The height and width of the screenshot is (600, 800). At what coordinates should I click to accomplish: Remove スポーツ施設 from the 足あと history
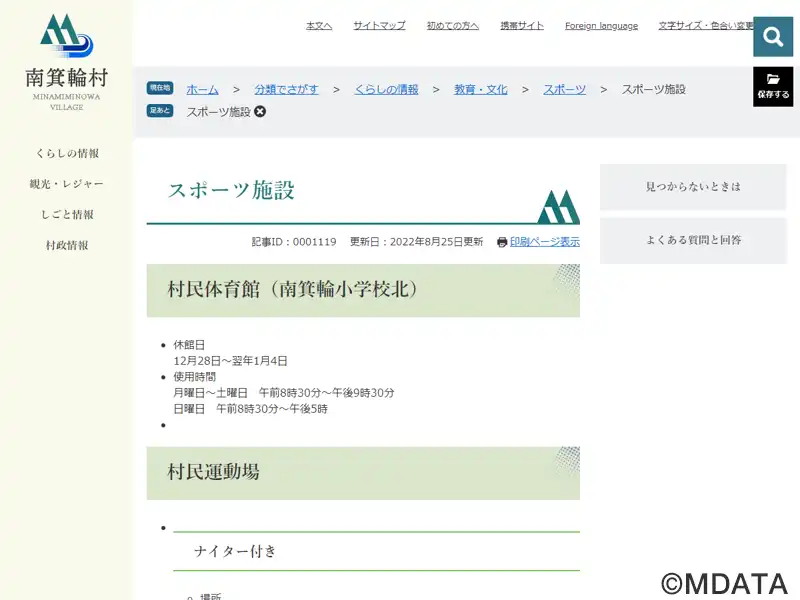(x=260, y=111)
